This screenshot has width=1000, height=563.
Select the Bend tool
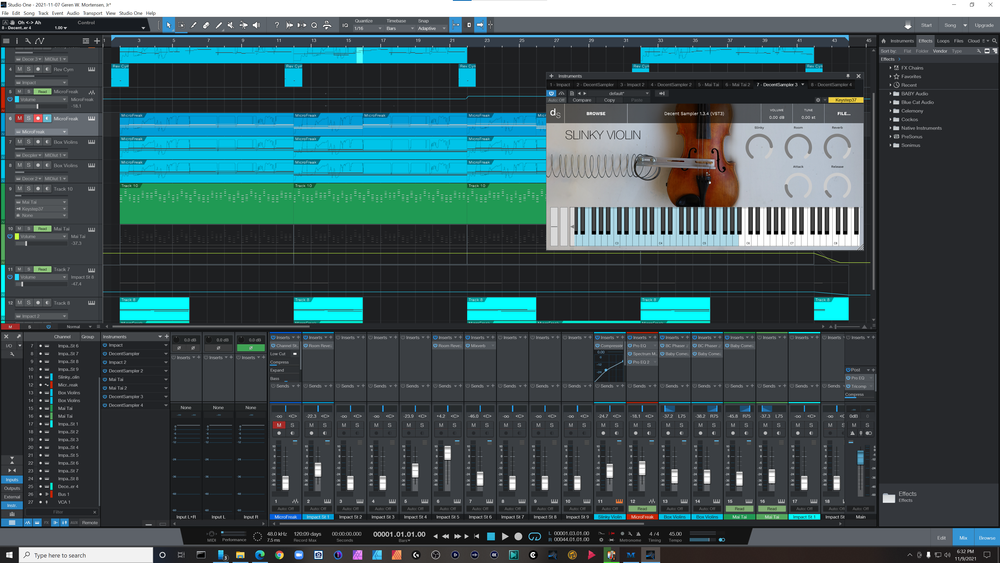click(244, 25)
